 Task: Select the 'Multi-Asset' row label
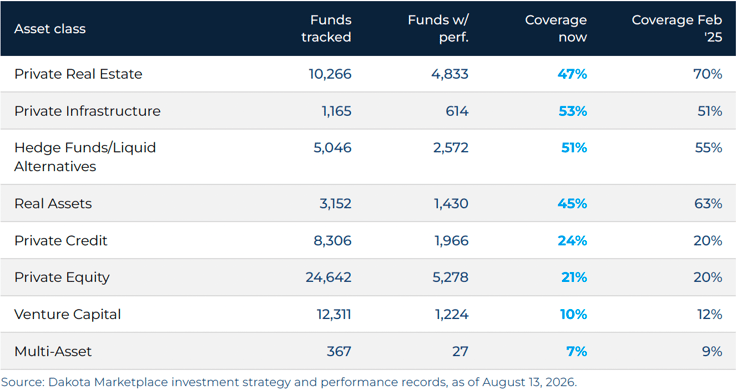[x=53, y=352]
